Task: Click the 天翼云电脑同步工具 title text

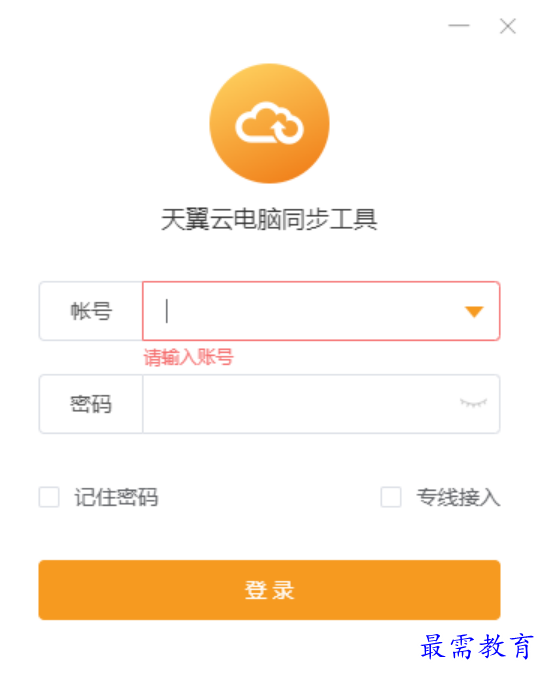Action: click(269, 219)
